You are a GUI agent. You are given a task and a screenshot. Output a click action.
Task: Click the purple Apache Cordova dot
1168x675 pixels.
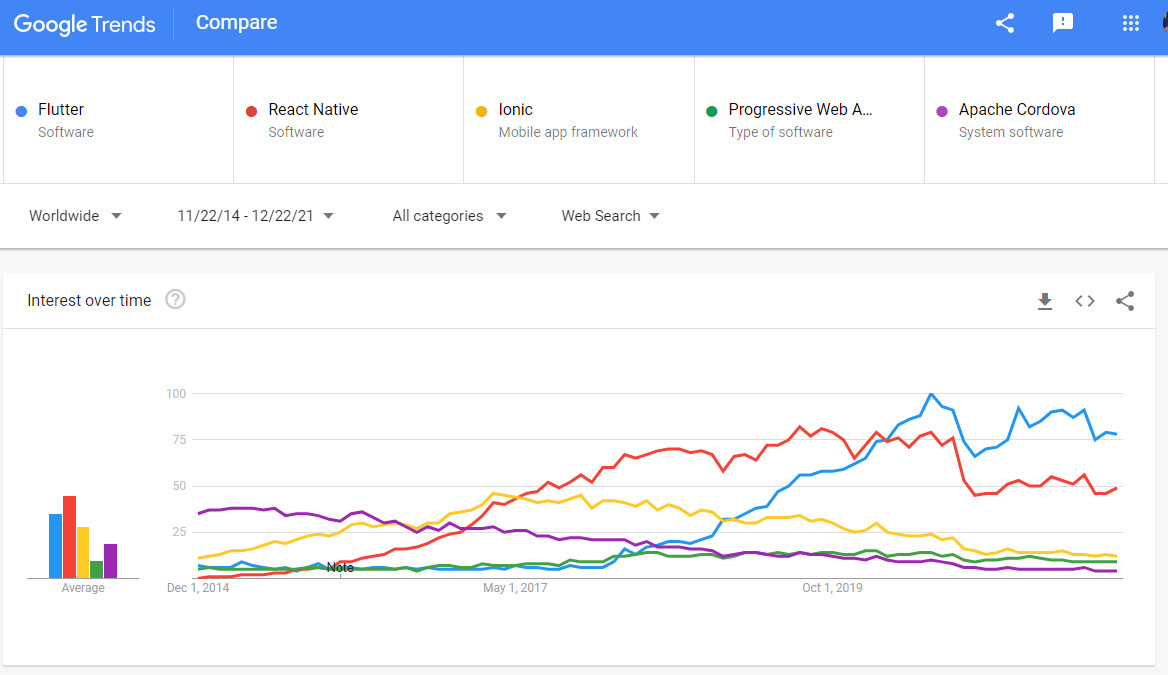[x=942, y=111]
